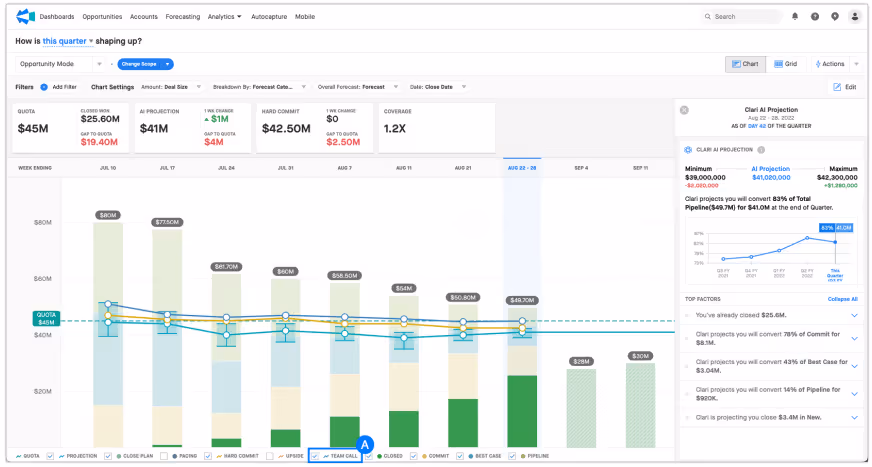Expand the 14% of Pipeline factor

(855, 394)
